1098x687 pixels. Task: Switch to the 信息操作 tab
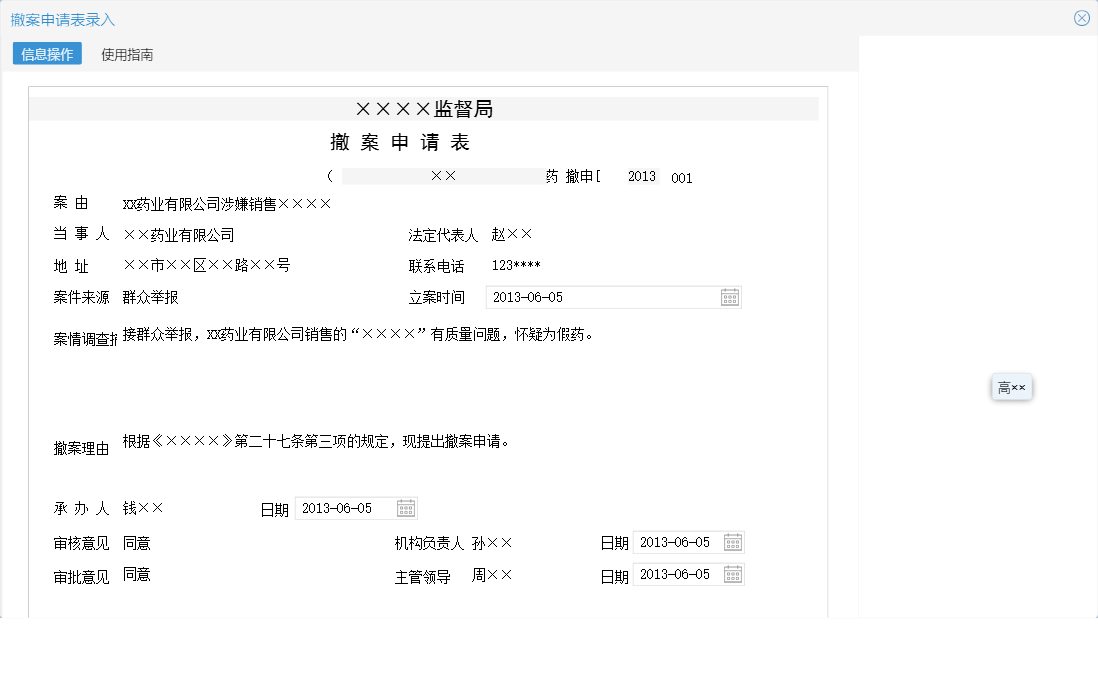pyautogui.click(x=45, y=54)
